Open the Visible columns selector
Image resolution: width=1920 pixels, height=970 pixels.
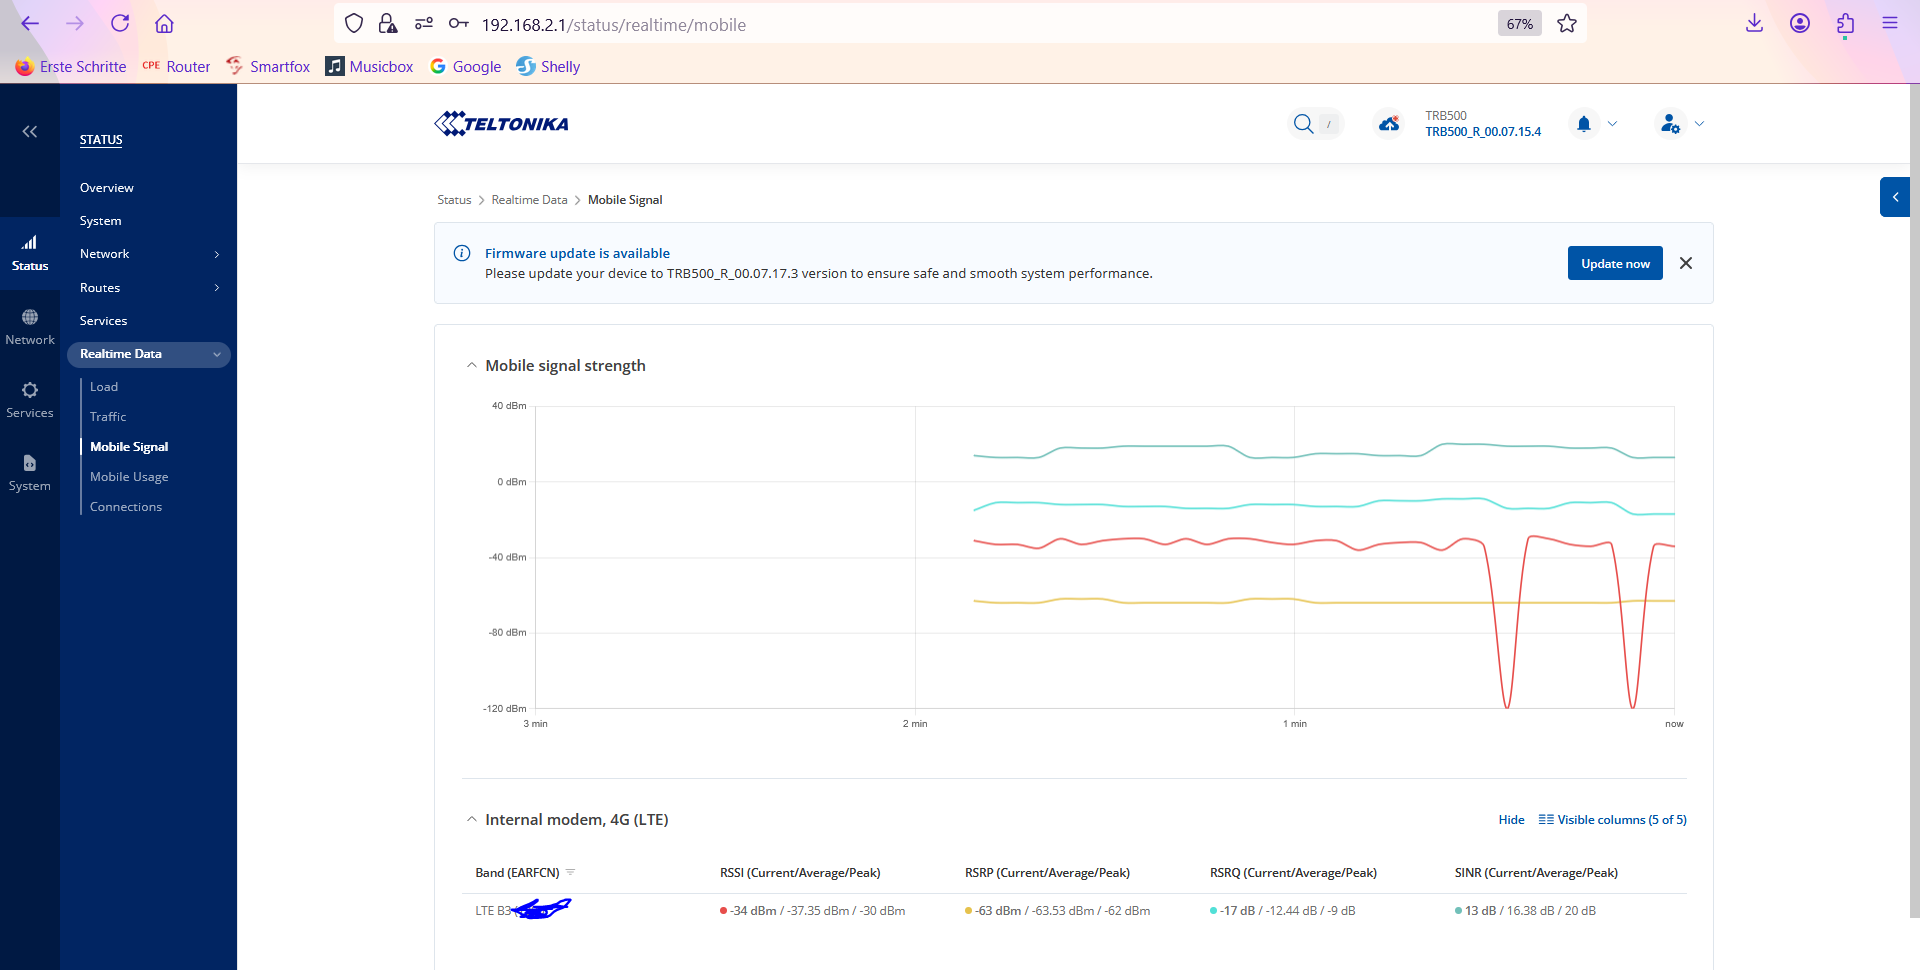point(1612,820)
